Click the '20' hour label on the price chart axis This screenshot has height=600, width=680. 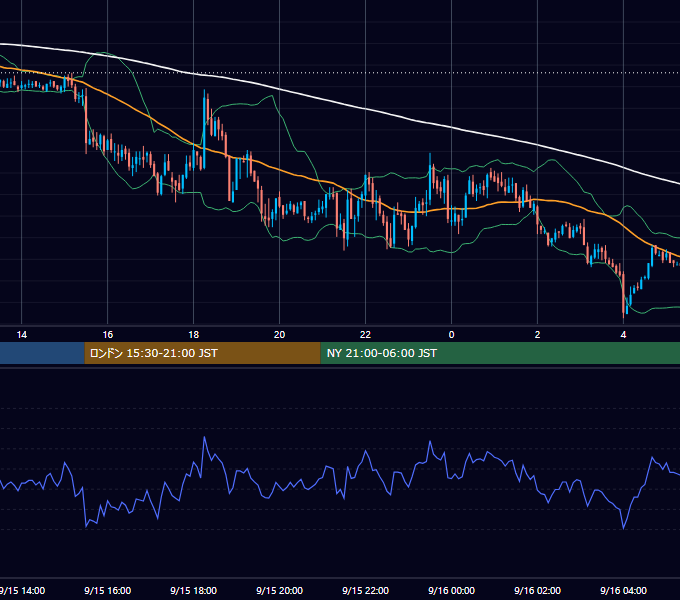(x=279, y=335)
